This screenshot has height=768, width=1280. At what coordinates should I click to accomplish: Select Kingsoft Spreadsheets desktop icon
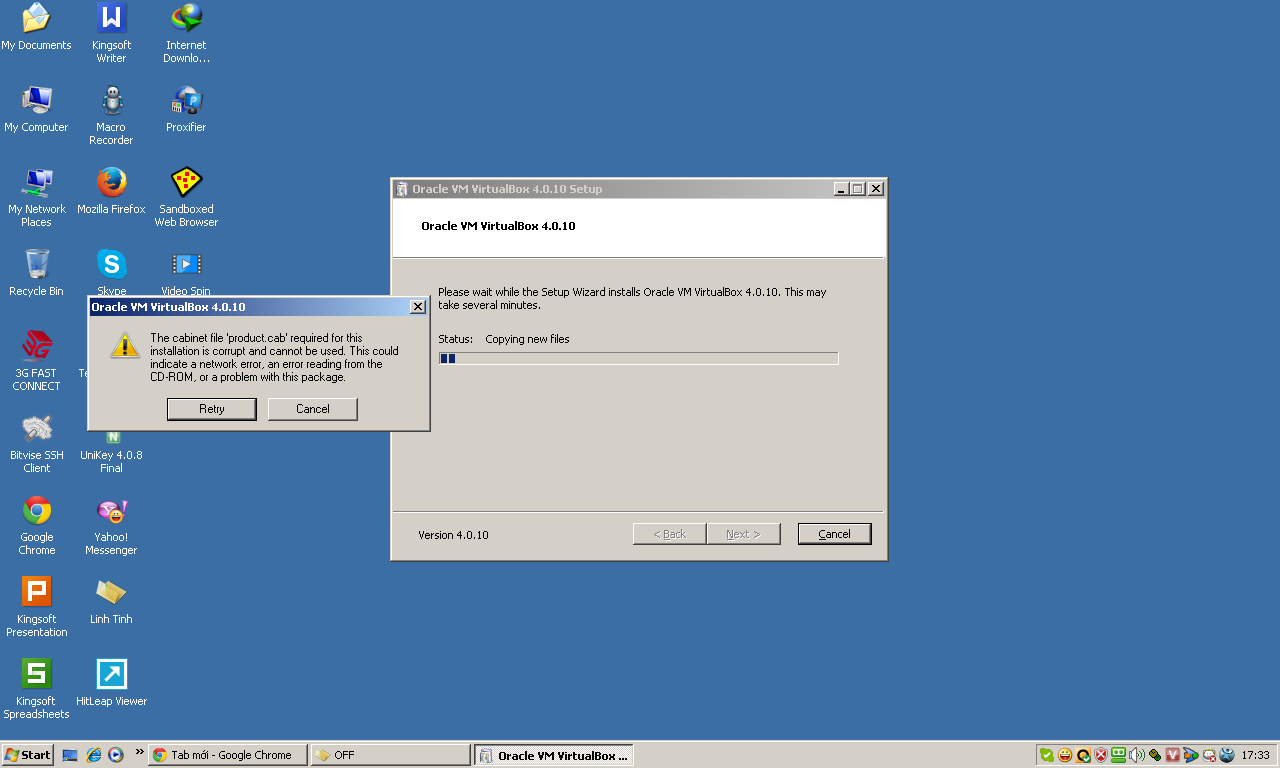tap(36, 689)
